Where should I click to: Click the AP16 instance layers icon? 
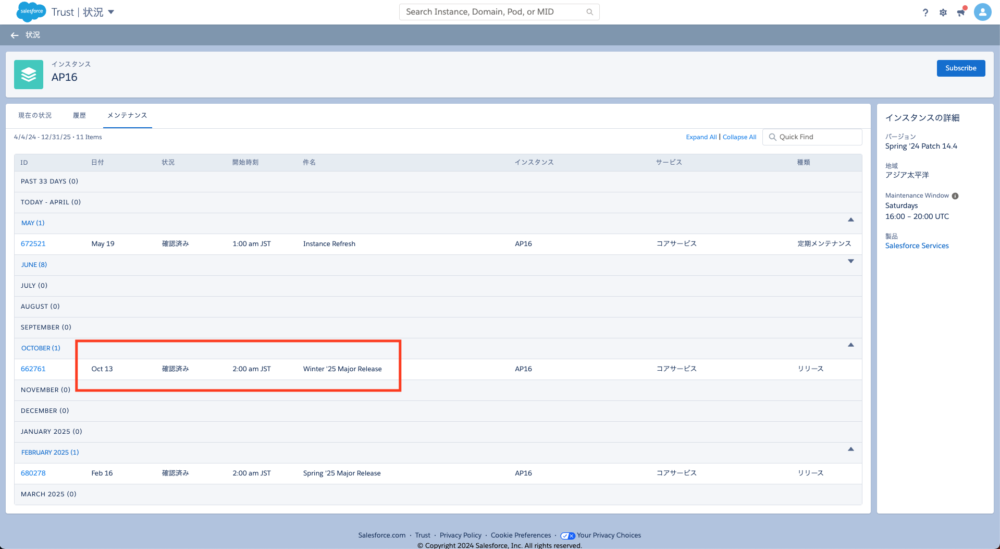pyautogui.click(x=29, y=75)
